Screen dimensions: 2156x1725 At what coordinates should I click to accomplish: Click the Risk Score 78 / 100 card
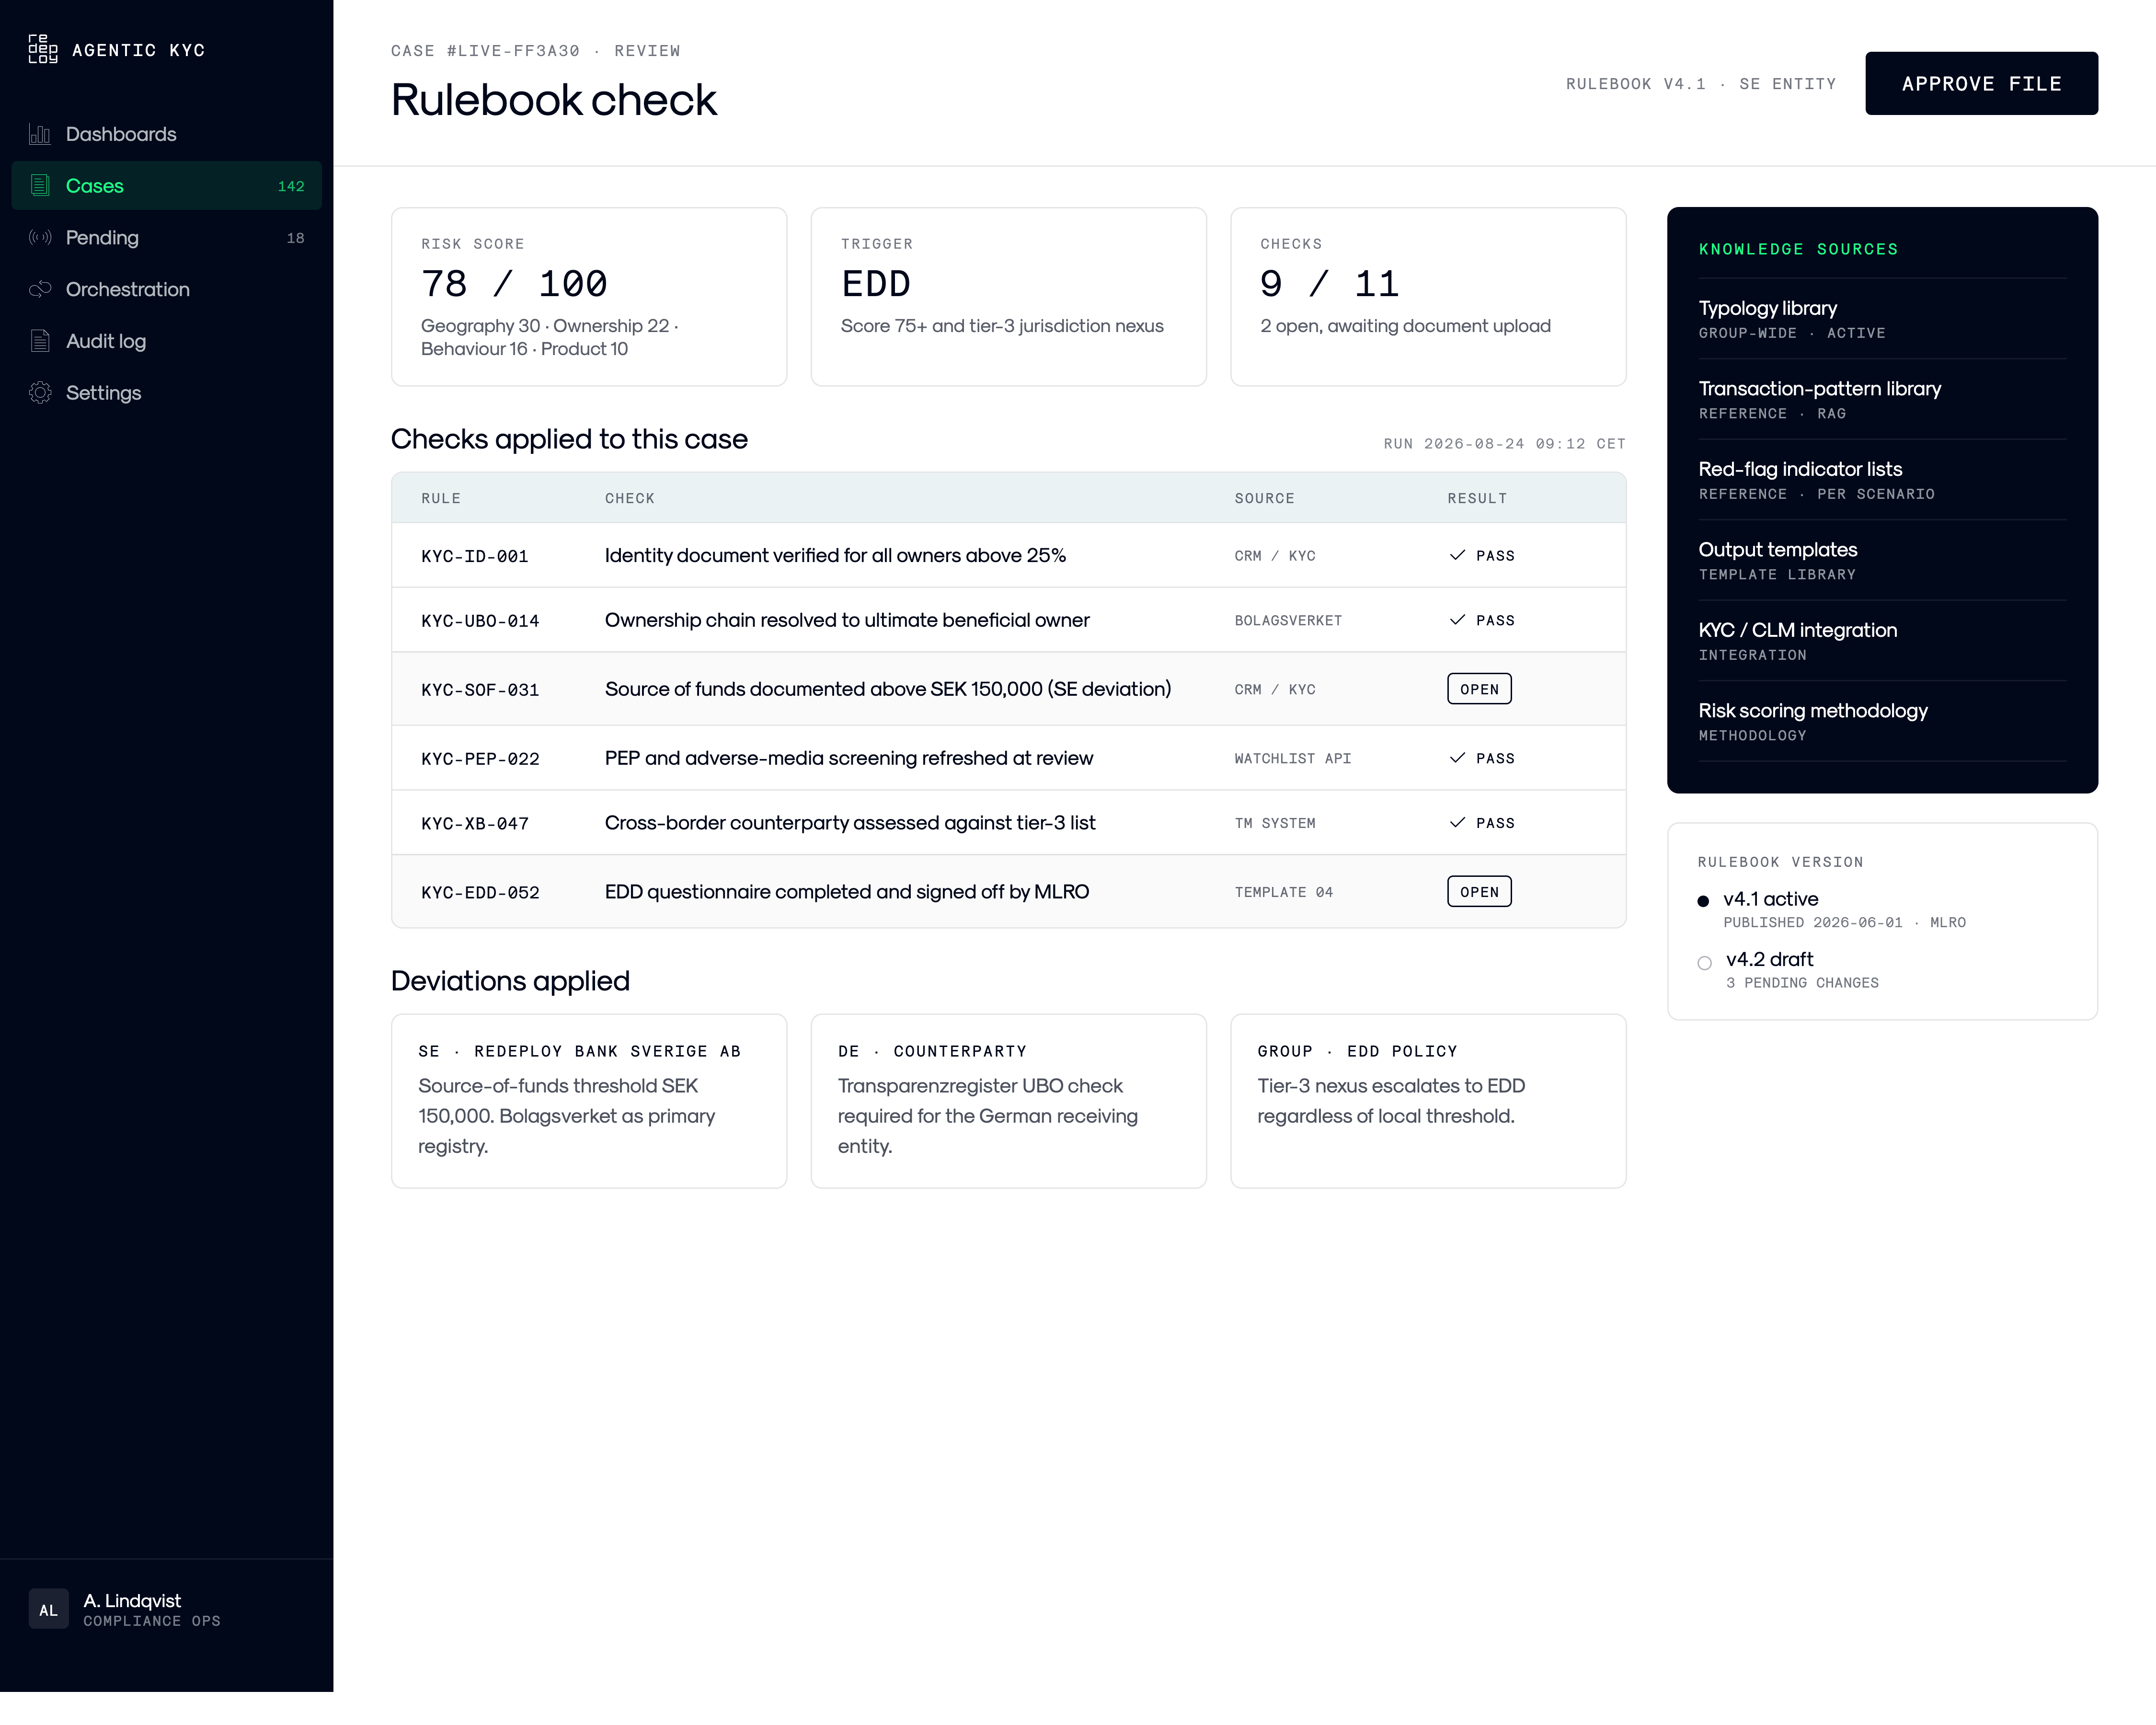pos(589,297)
